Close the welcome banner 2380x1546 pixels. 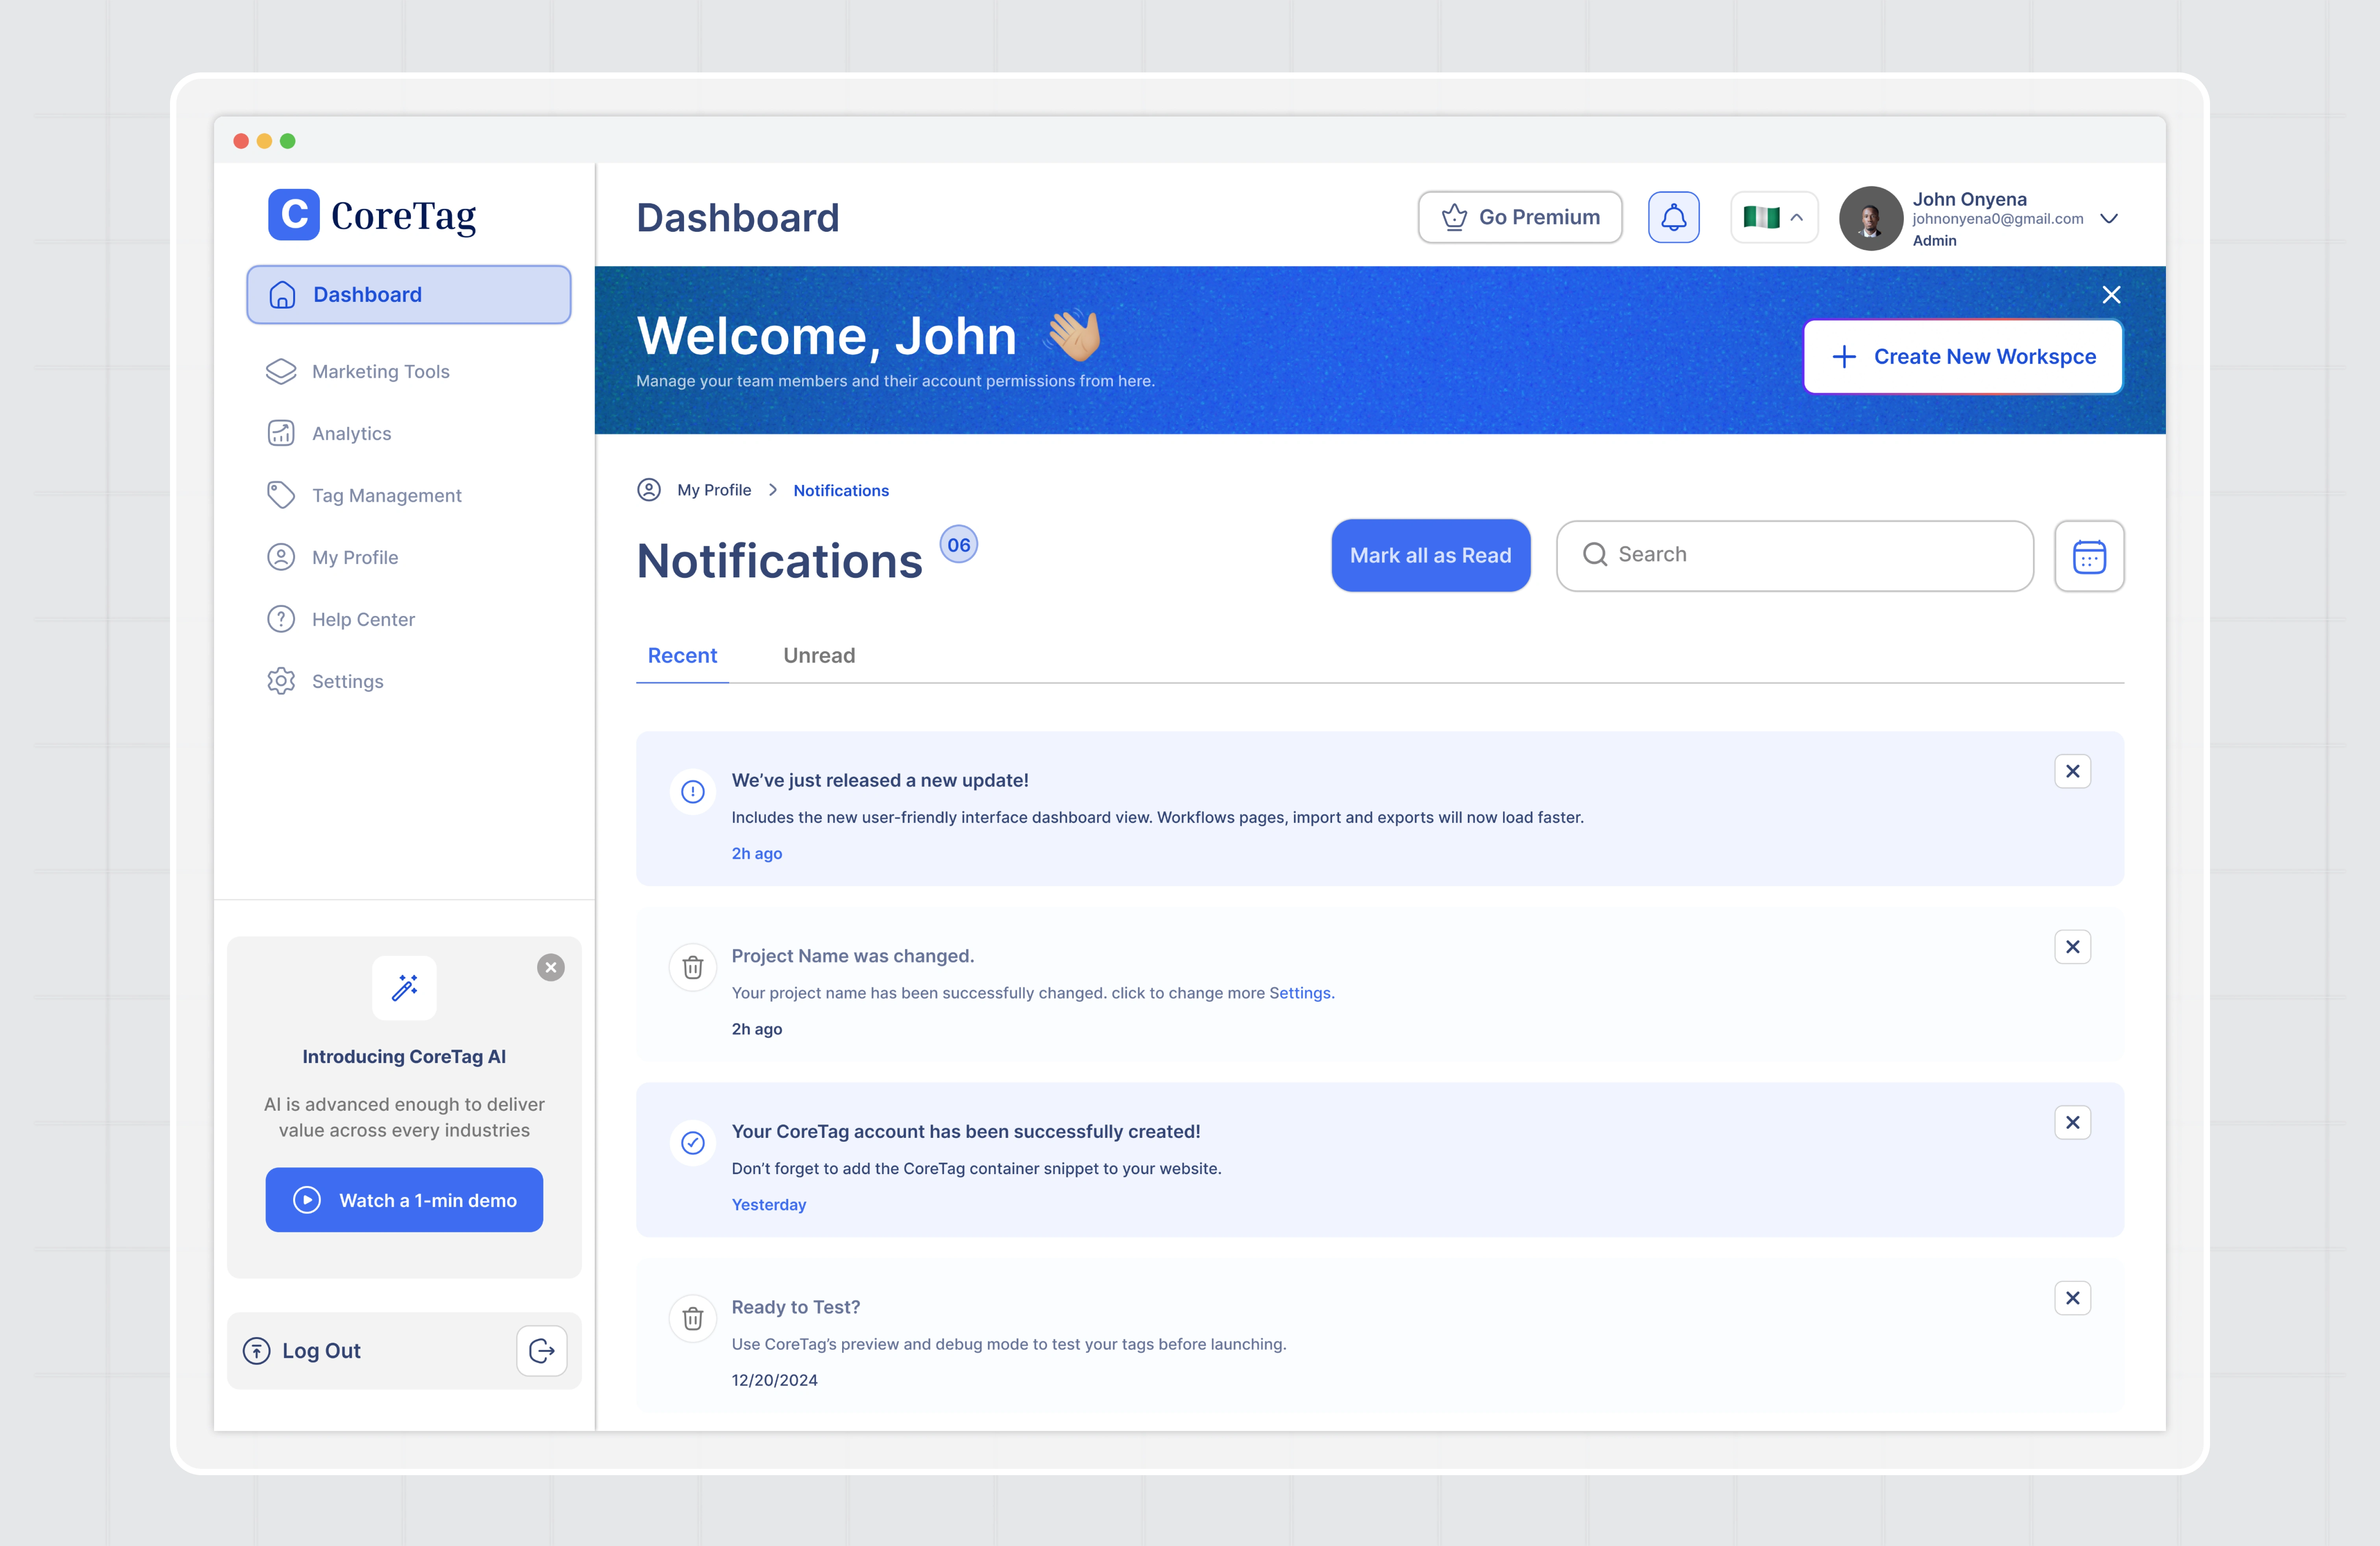click(x=2113, y=295)
